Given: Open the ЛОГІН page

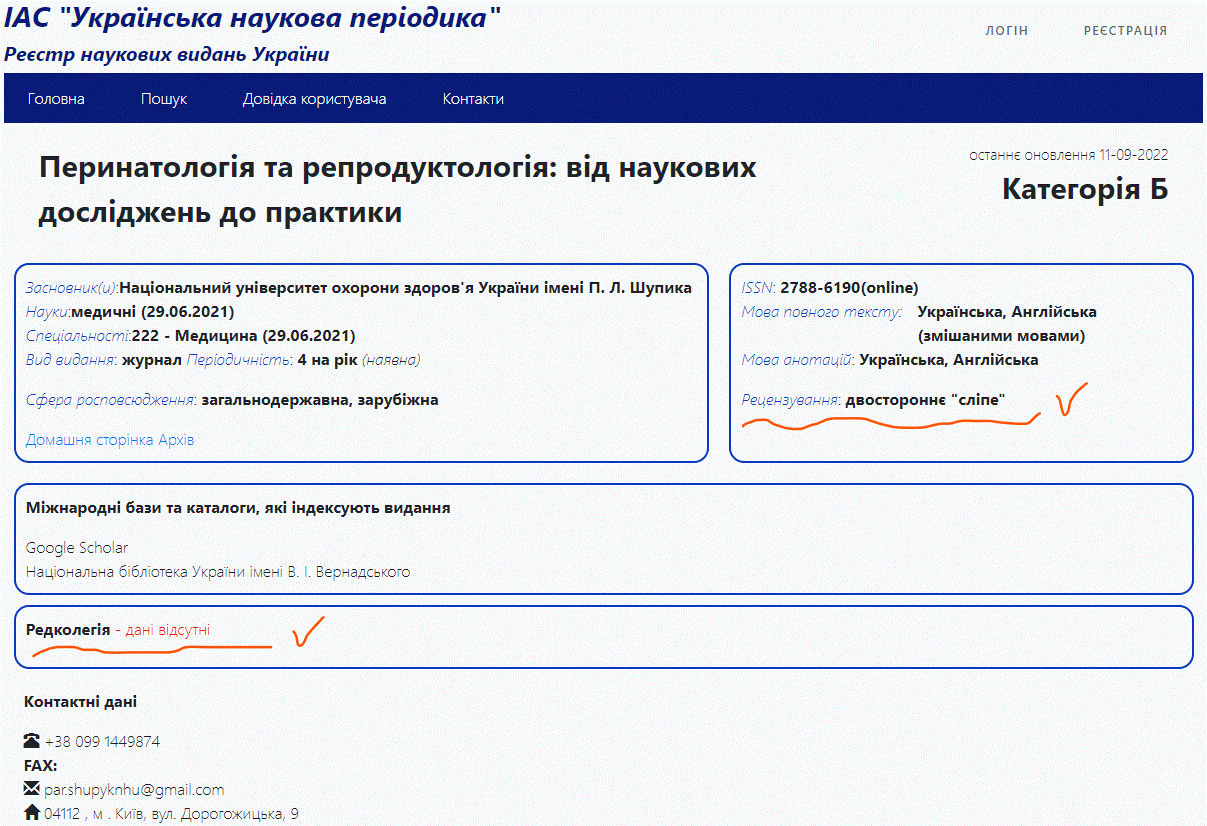Looking at the screenshot, I should tap(1007, 31).
